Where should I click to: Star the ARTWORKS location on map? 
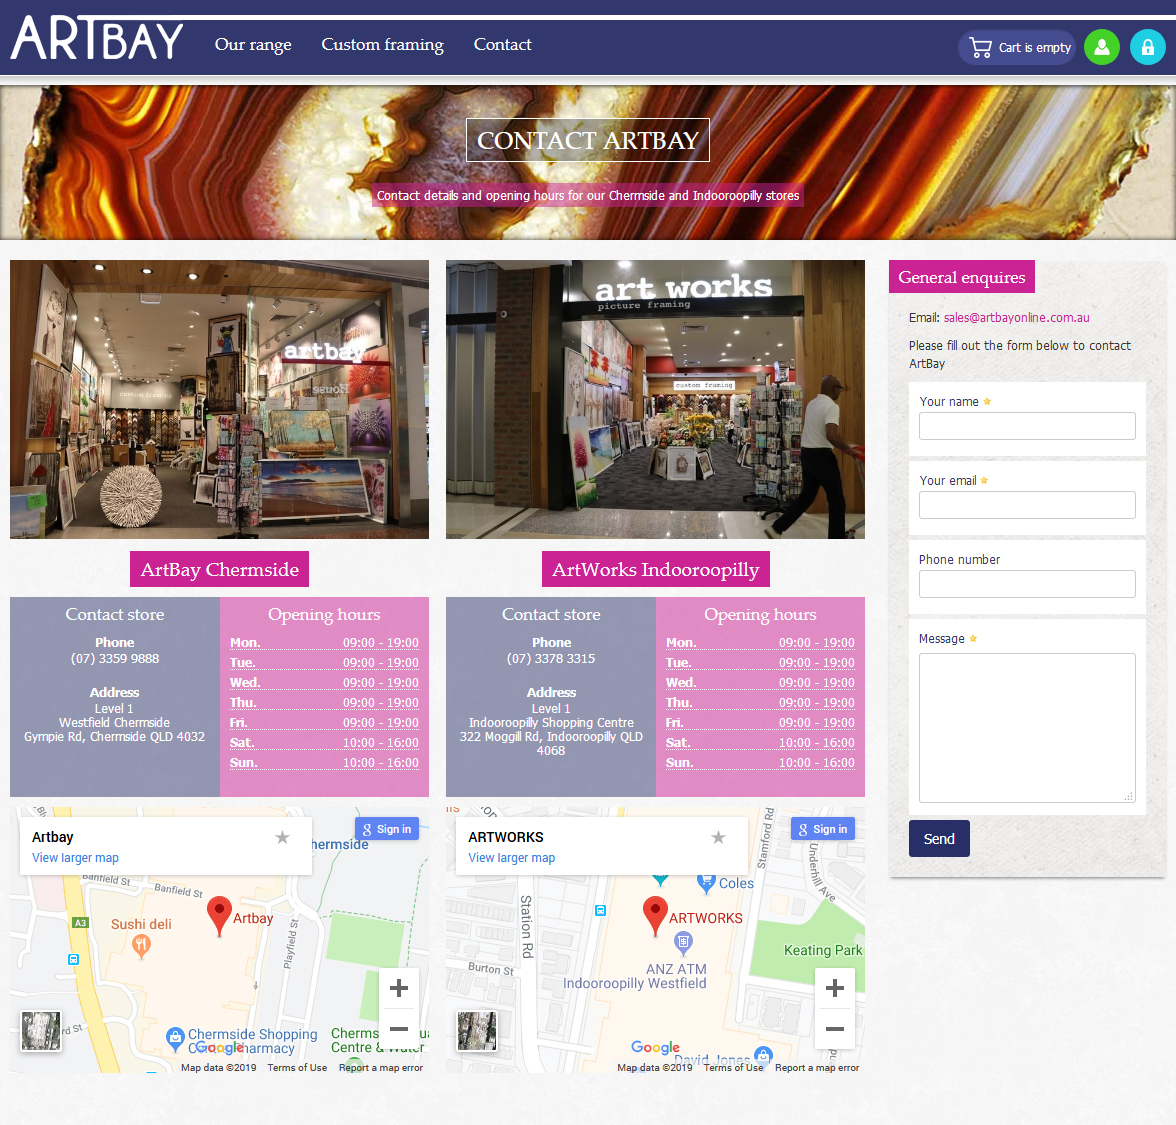(x=718, y=837)
